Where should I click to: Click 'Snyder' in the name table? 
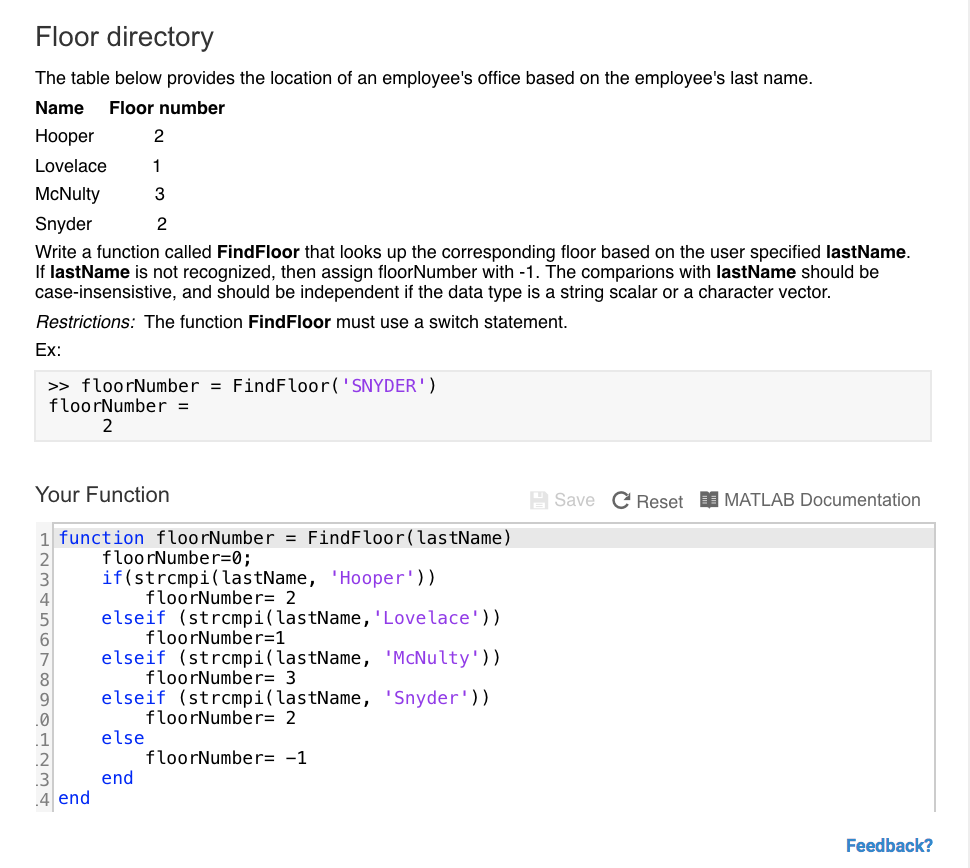(x=63, y=224)
